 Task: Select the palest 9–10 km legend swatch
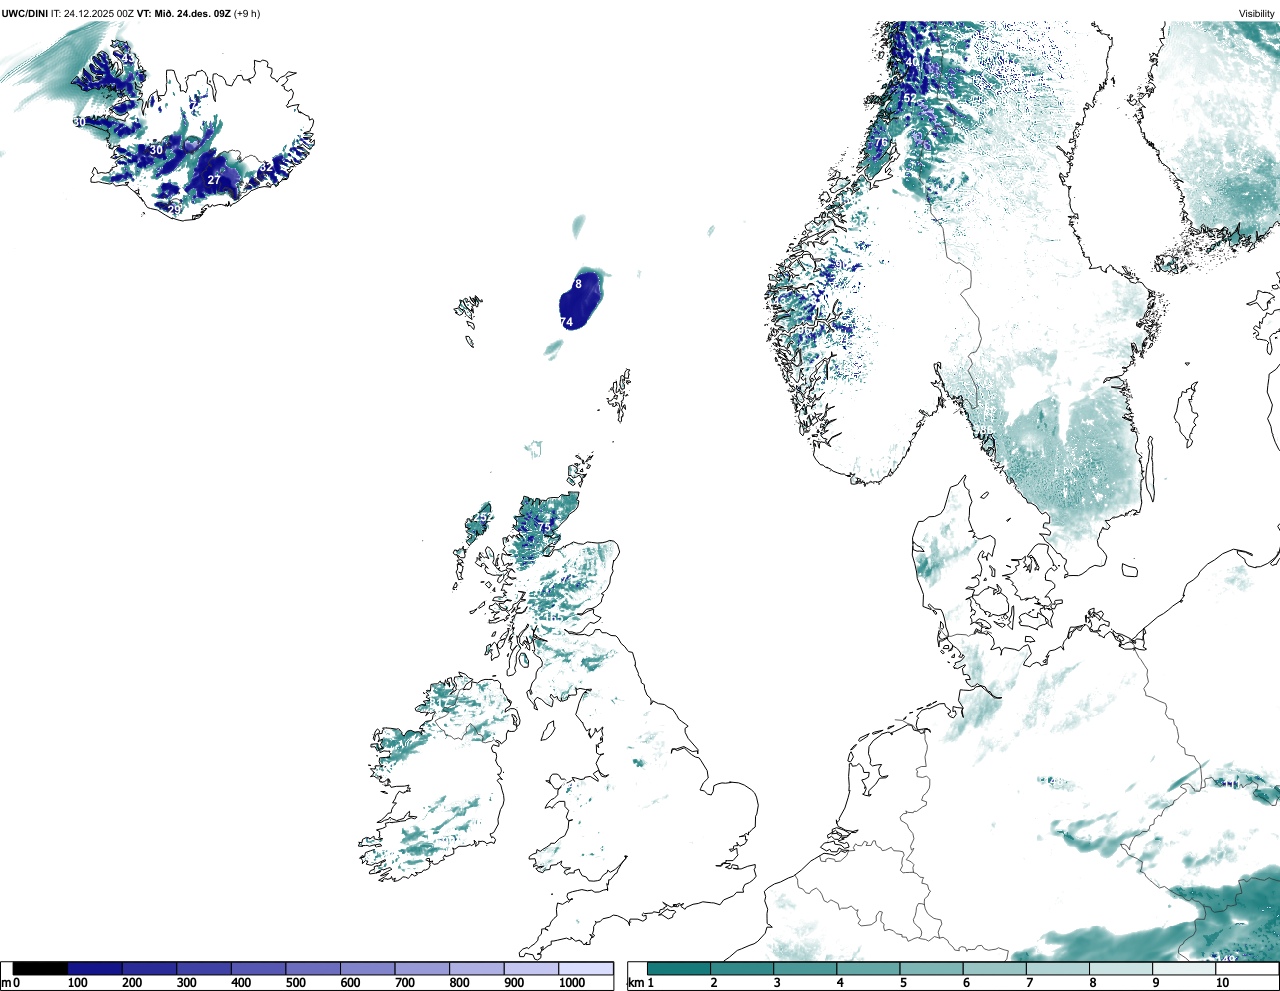pyautogui.click(x=1185, y=969)
